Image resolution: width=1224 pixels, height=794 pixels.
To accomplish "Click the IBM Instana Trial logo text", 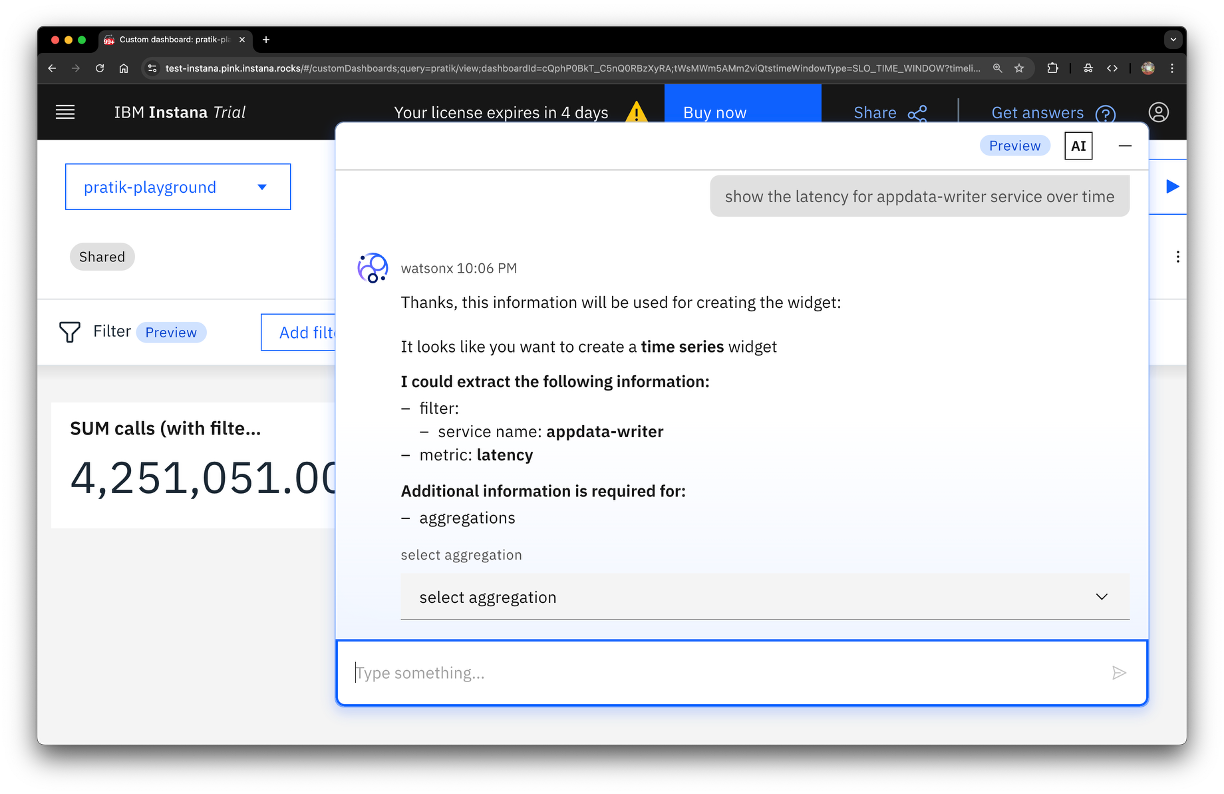I will (x=180, y=112).
